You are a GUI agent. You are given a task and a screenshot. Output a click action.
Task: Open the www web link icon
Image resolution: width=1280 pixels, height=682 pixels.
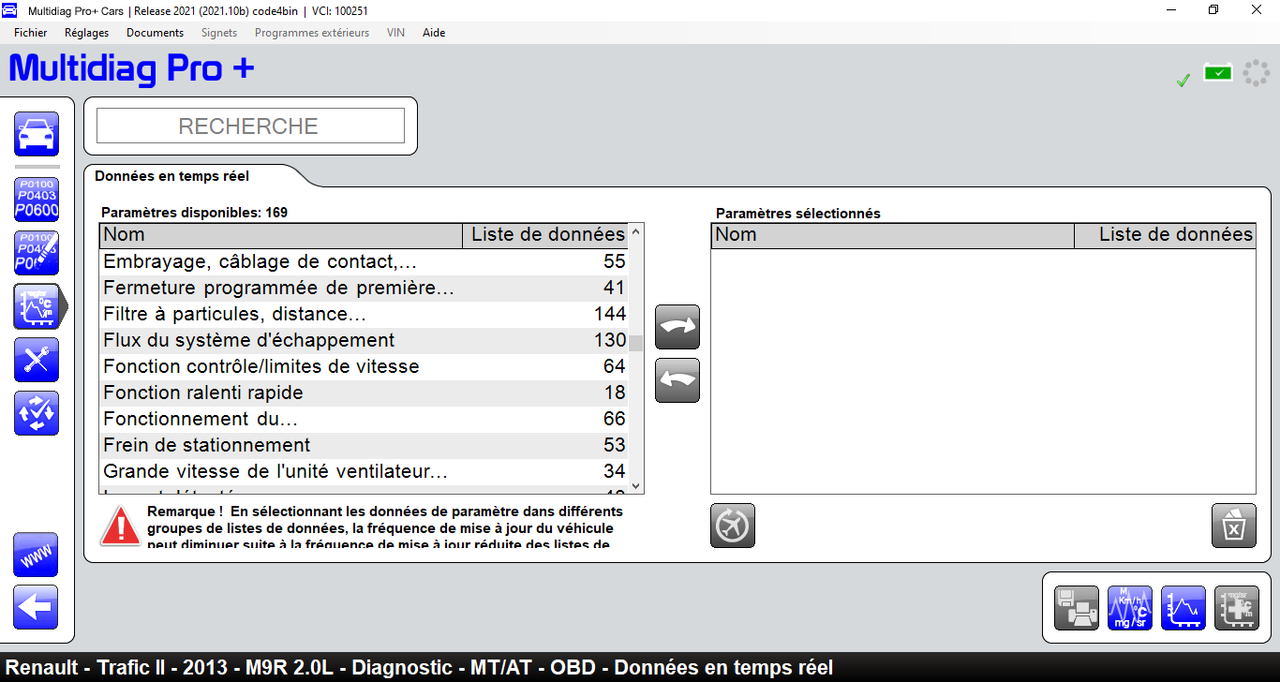pos(36,555)
